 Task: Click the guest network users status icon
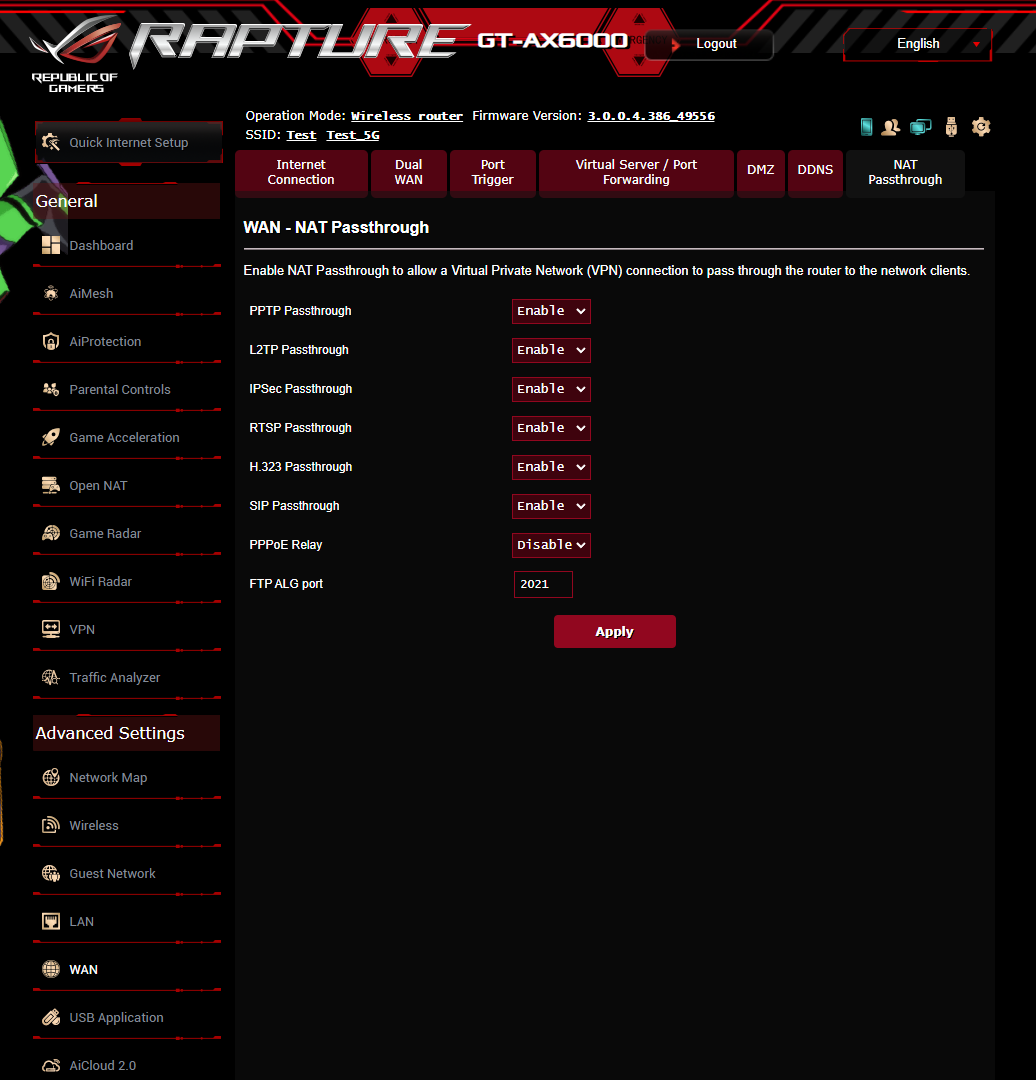(891, 127)
